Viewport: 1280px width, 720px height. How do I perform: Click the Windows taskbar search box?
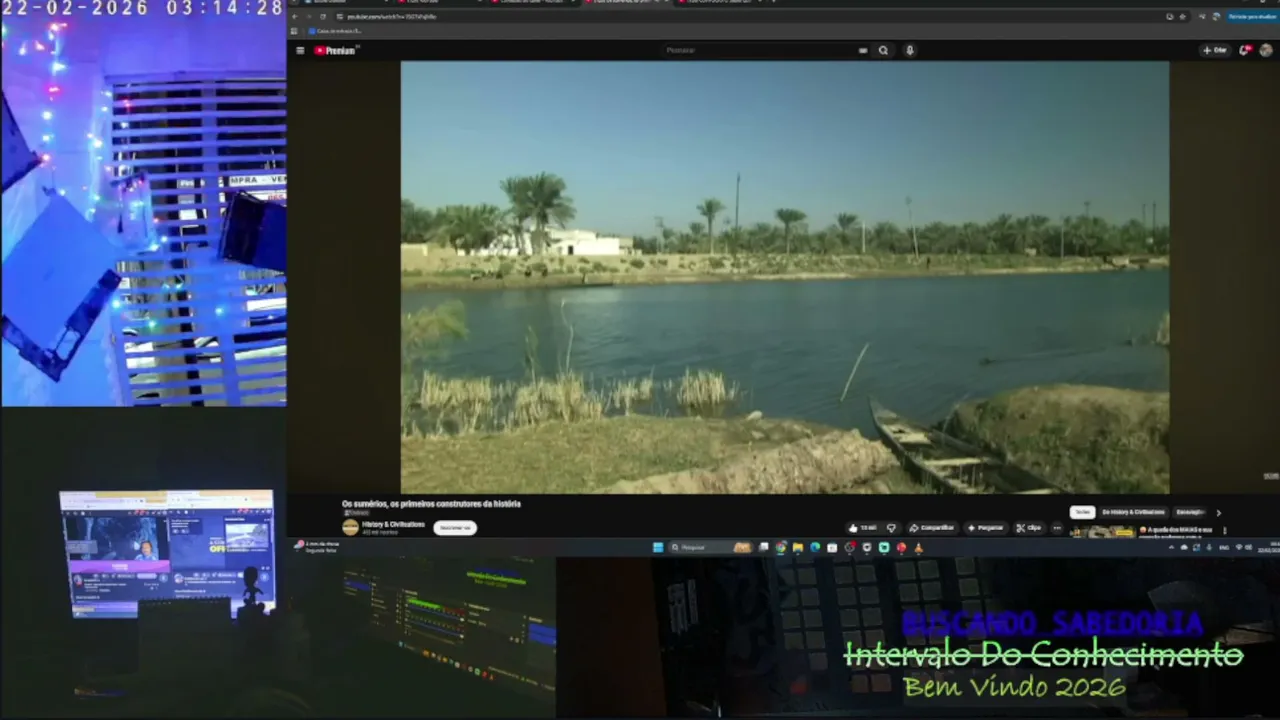(711, 547)
